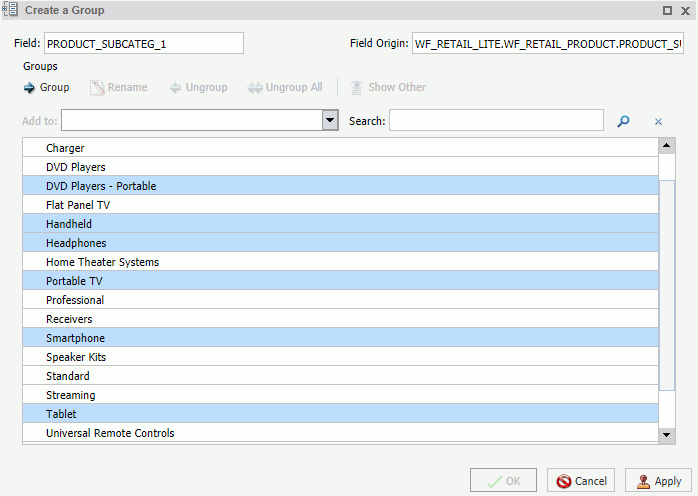Open the Add to dropdown arrow
Image resolution: width=698 pixels, height=496 pixels.
tap(330, 120)
